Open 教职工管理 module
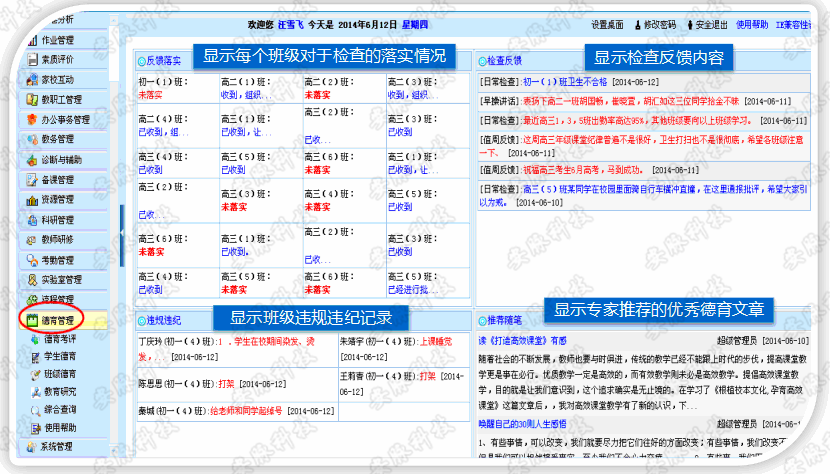Screen dimensions: 830x474 pyautogui.click(x=60, y=99)
